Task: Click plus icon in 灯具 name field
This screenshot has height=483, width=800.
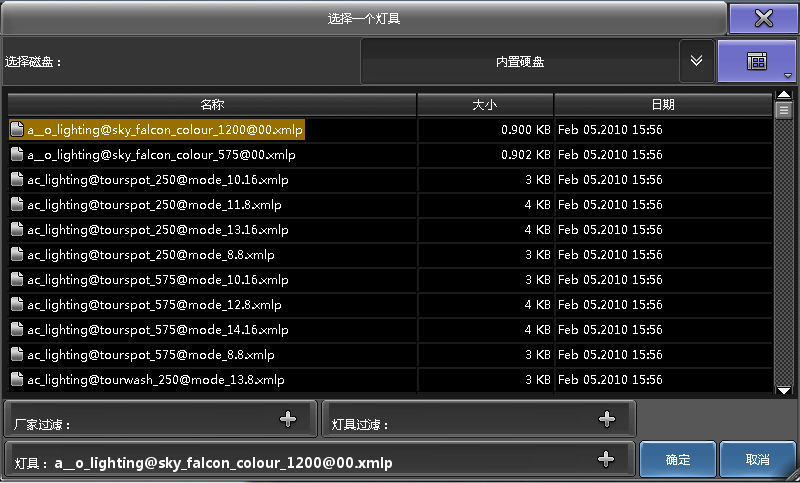Action: pyautogui.click(x=606, y=460)
